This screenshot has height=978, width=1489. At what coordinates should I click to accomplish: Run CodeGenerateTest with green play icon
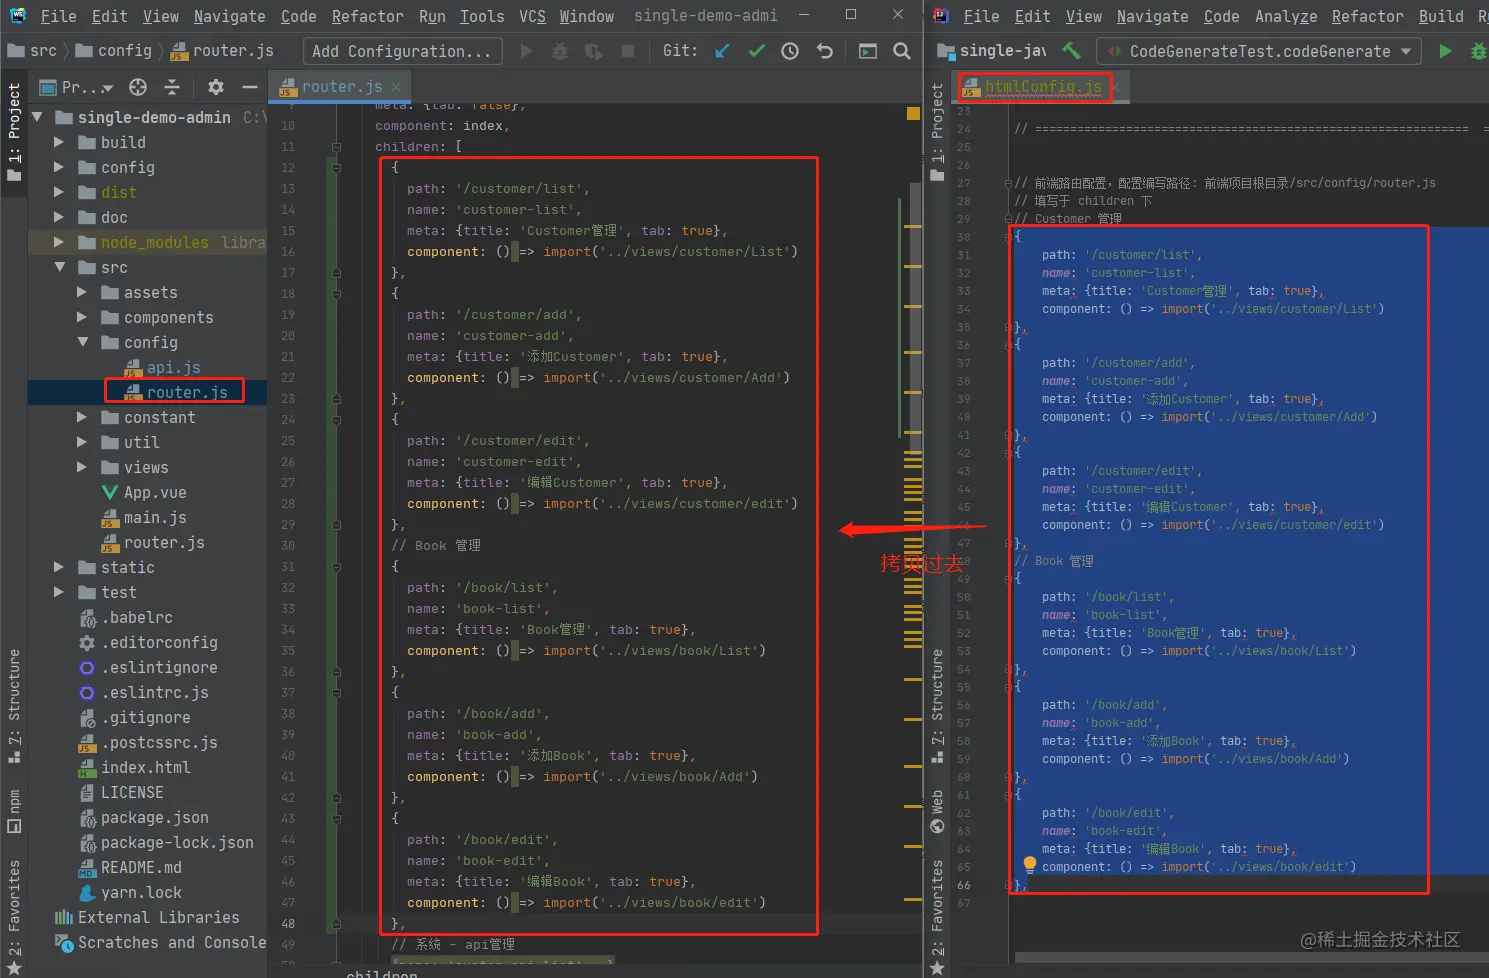point(1445,51)
